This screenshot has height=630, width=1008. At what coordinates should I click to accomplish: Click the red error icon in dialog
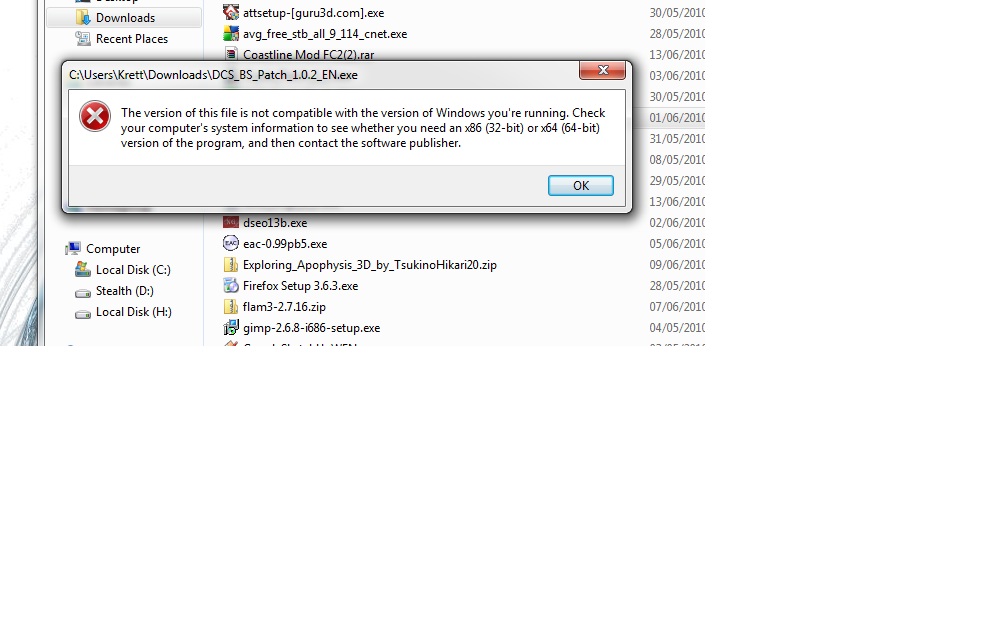[95, 116]
